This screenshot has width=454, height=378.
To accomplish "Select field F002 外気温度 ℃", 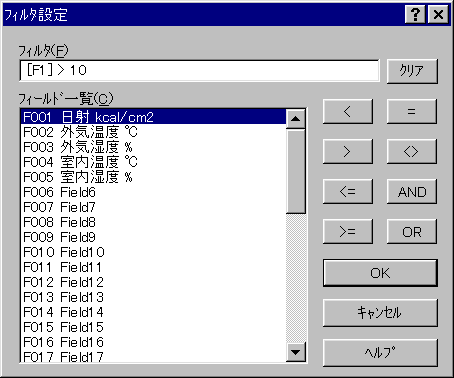I will coord(153,132).
